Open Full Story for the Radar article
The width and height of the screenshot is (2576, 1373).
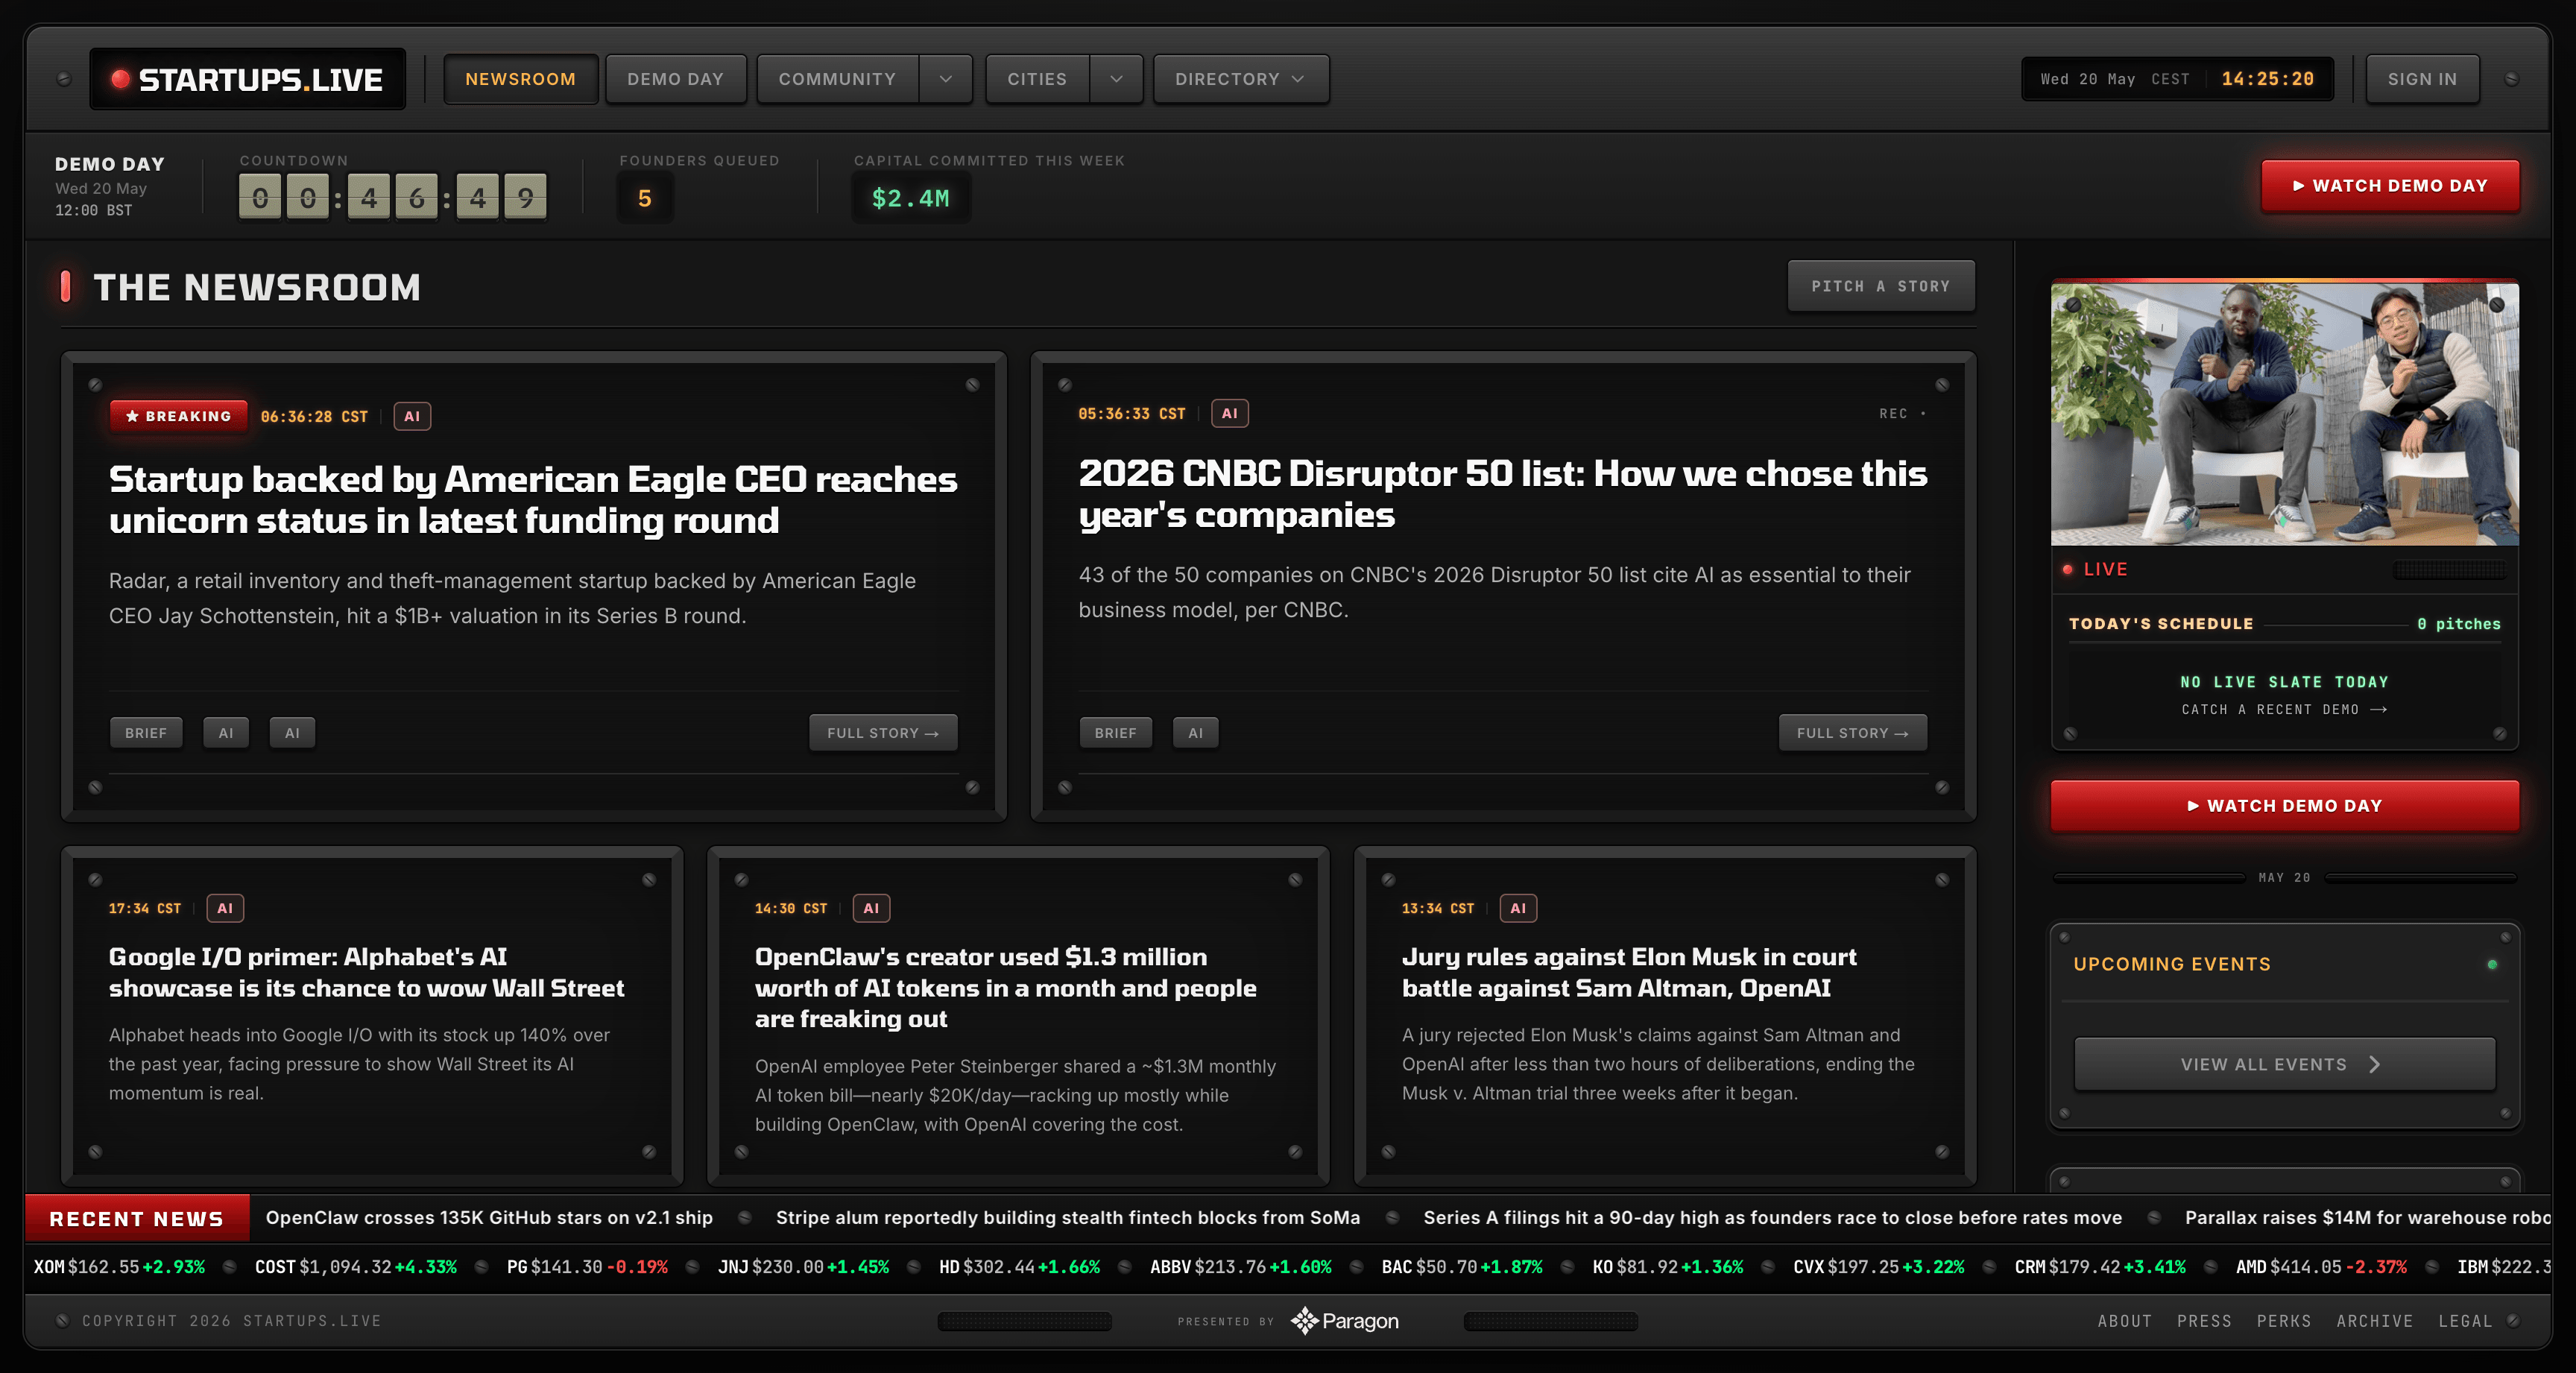point(883,733)
